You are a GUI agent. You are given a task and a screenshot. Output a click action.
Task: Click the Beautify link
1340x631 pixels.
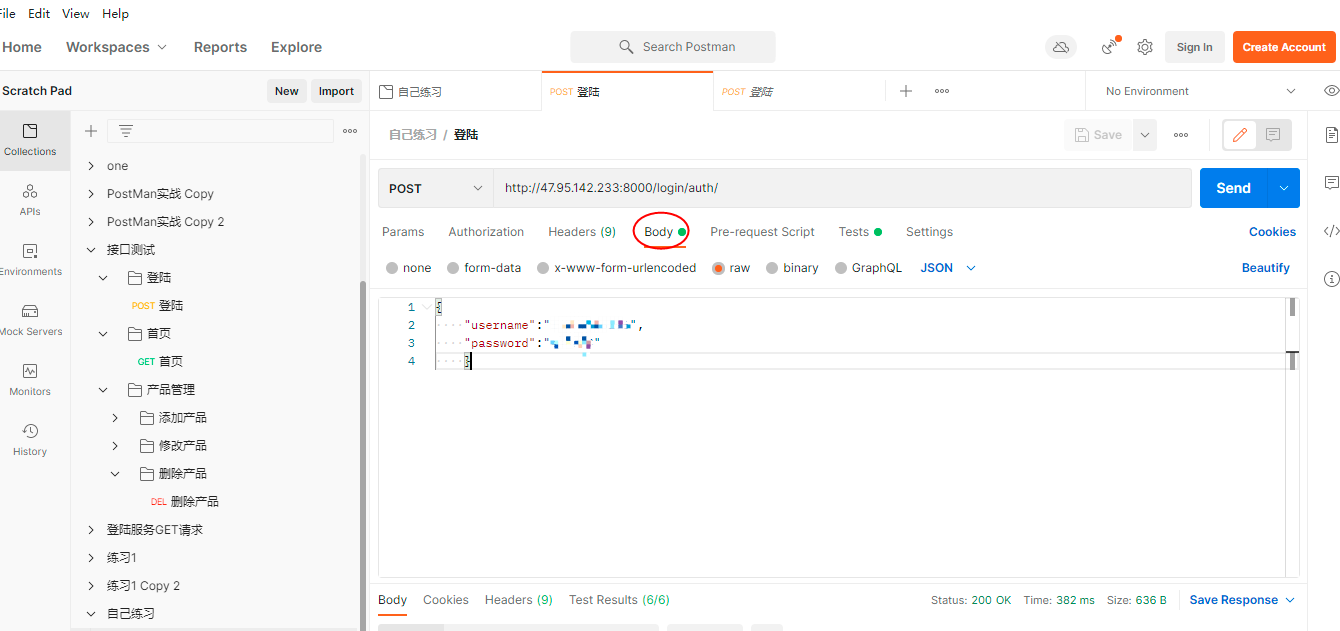1266,268
